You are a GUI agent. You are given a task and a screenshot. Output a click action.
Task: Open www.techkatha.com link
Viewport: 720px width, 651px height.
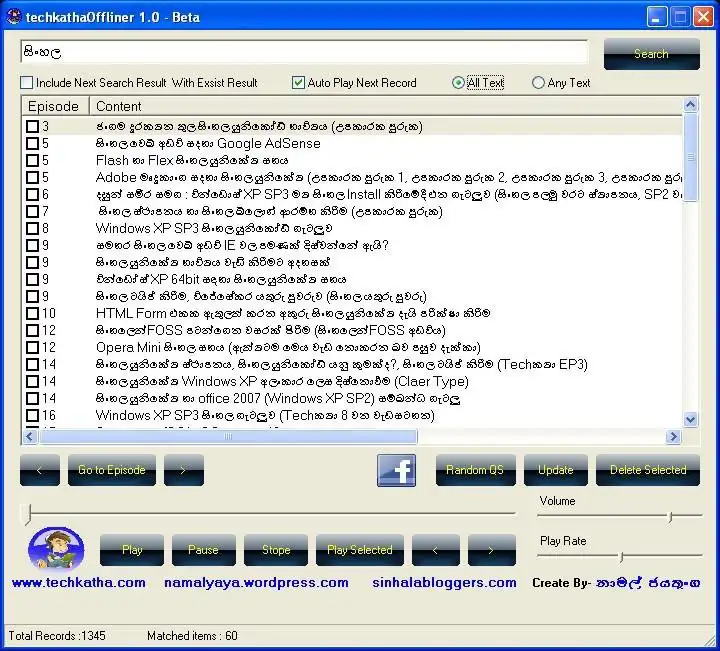[79, 583]
